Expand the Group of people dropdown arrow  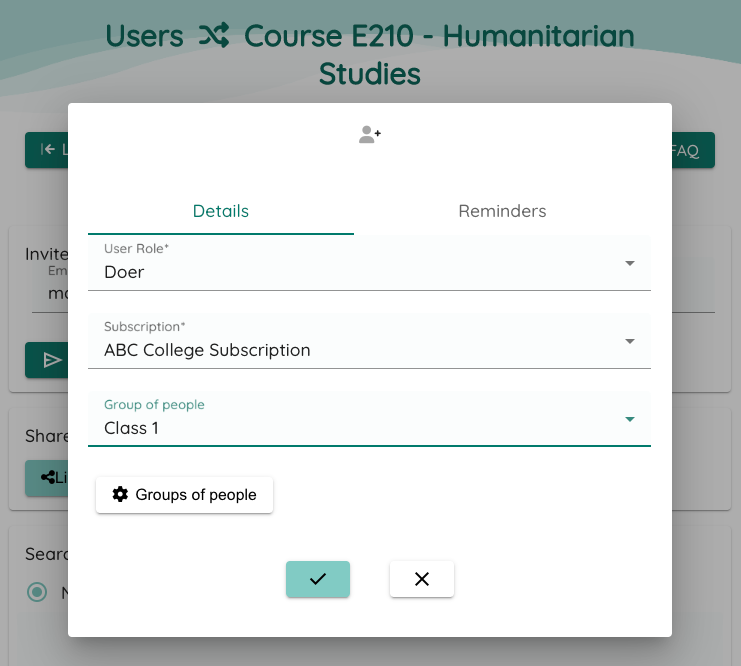(x=629, y=419)
